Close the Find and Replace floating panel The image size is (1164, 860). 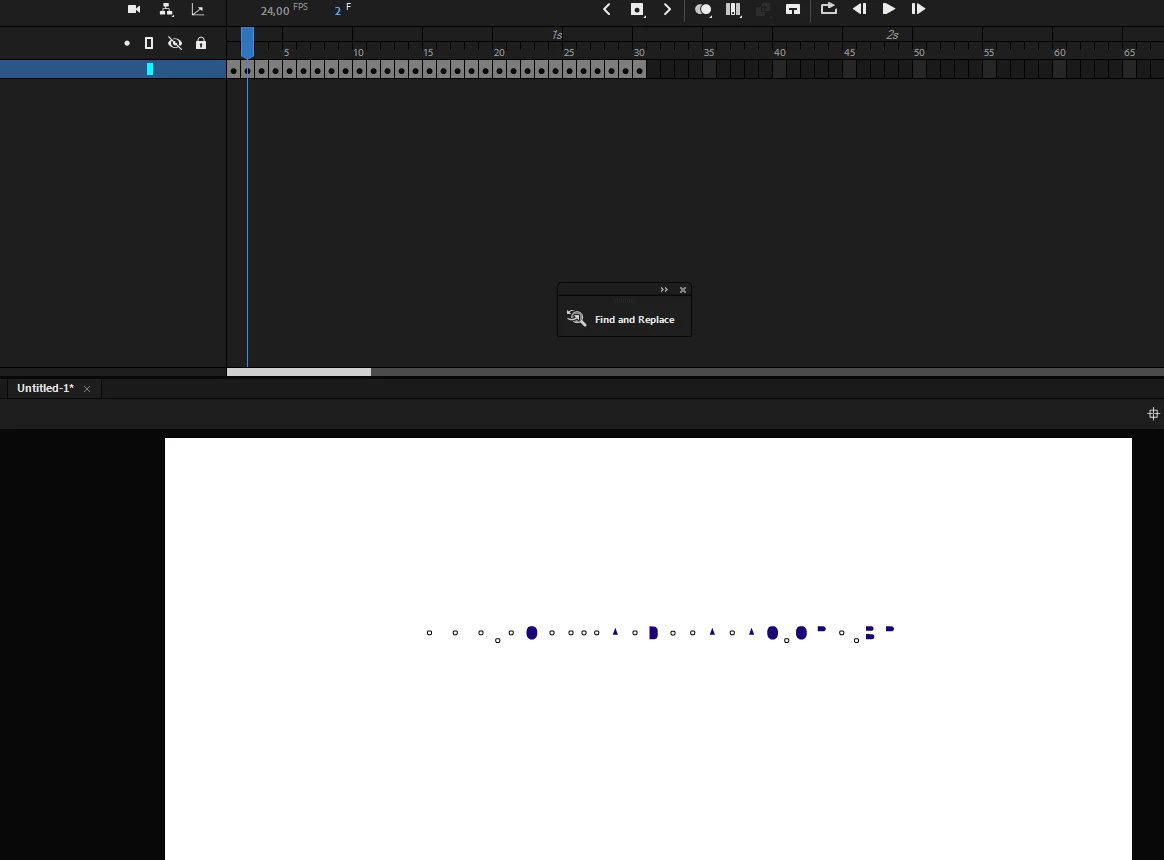click(683, 290)
